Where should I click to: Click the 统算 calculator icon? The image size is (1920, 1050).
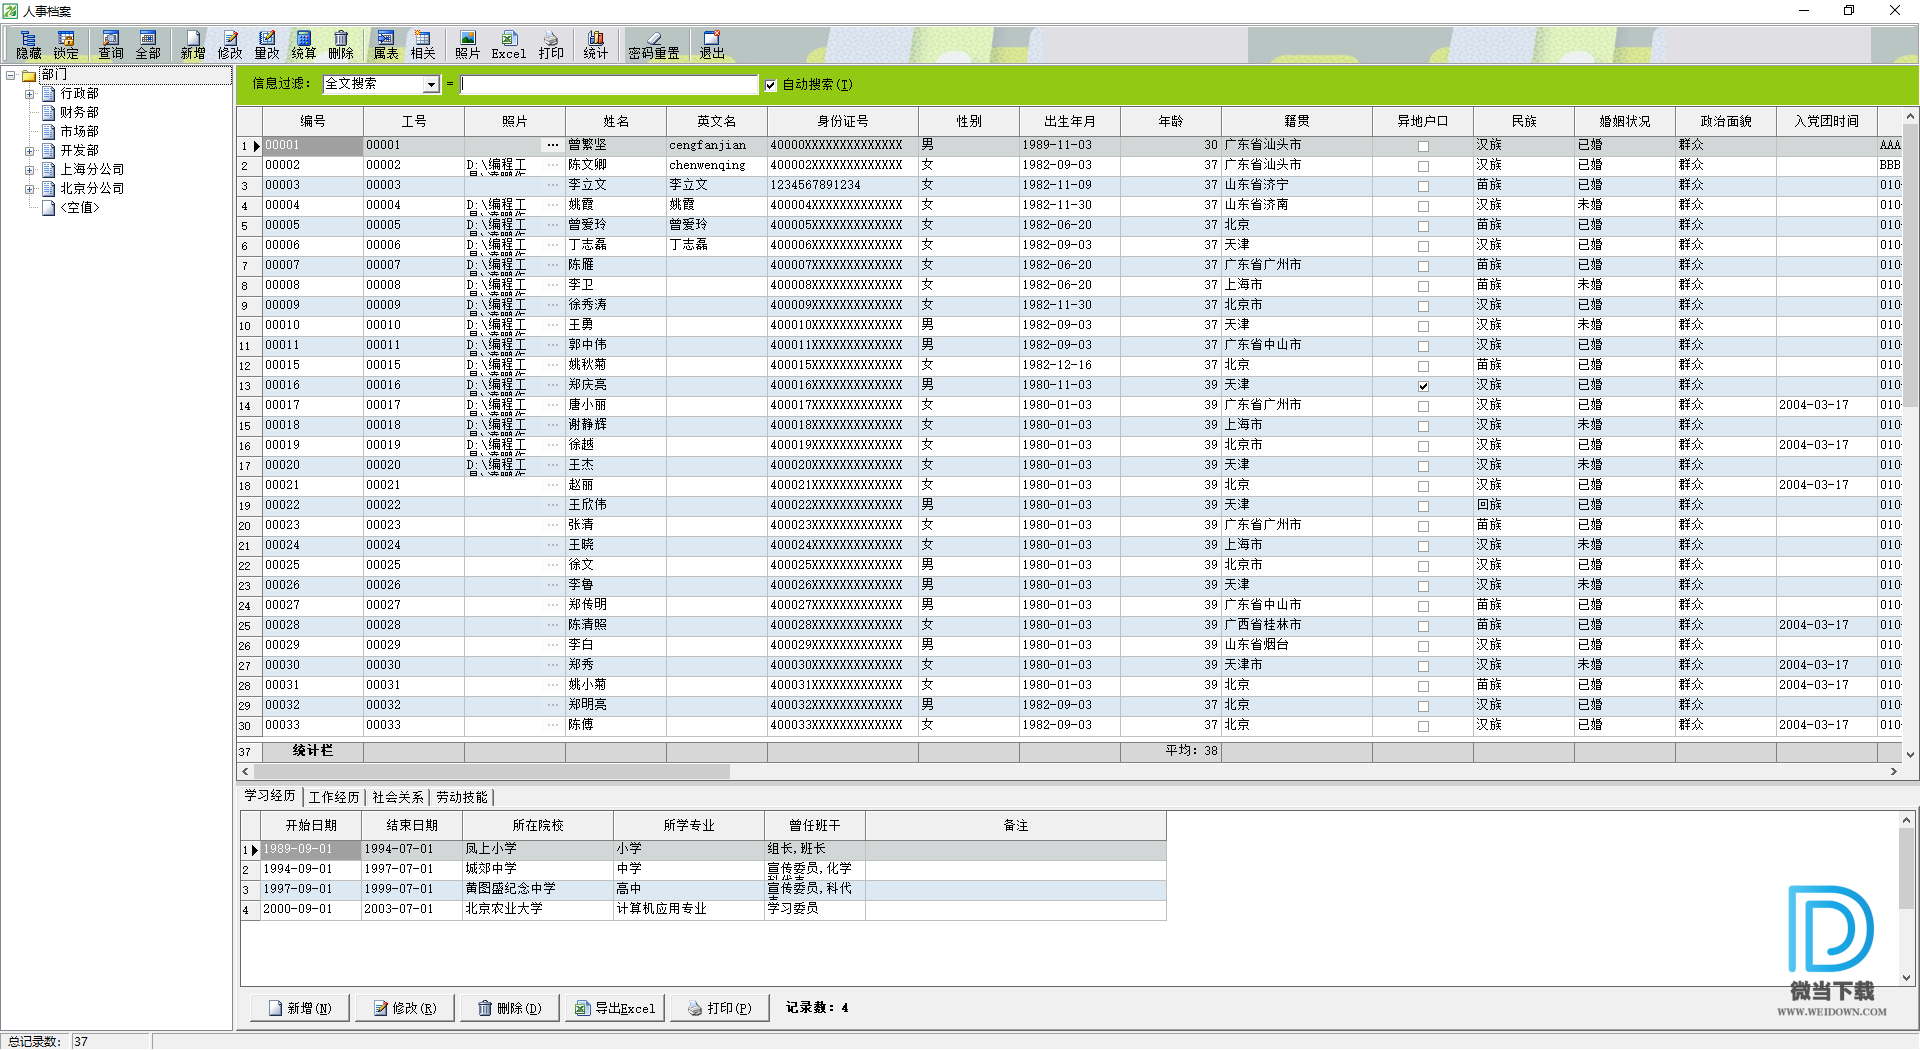coord(304,45)
